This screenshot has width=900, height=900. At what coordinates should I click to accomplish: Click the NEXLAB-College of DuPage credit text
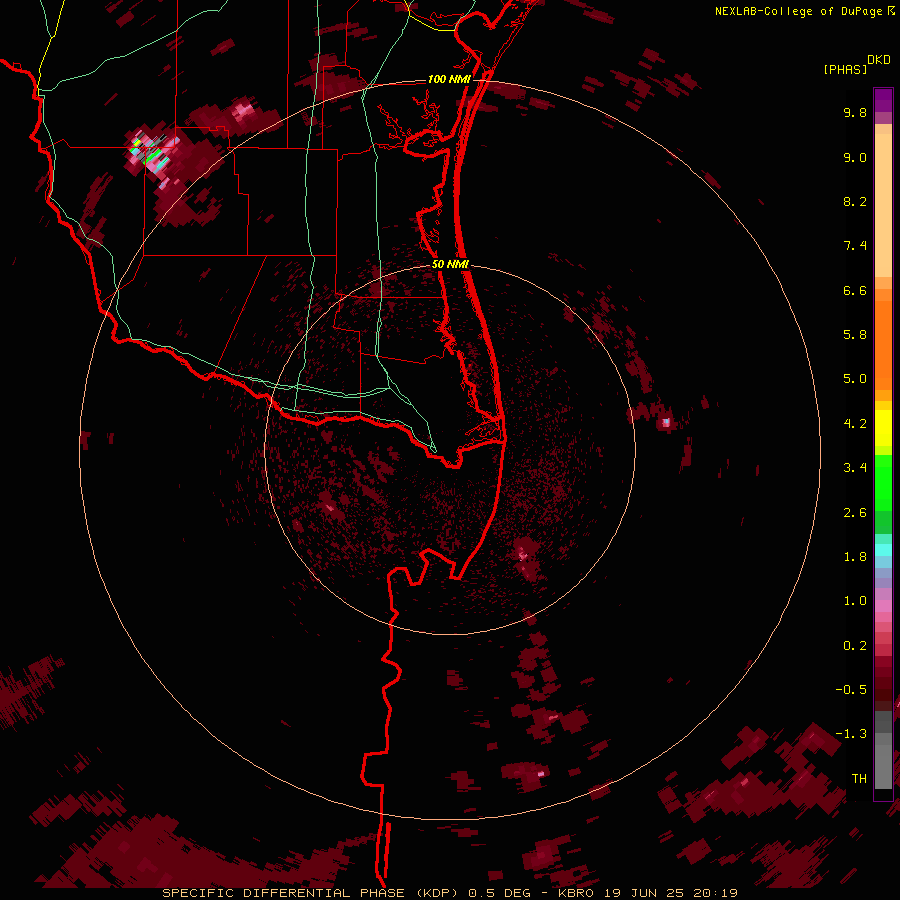799,11
